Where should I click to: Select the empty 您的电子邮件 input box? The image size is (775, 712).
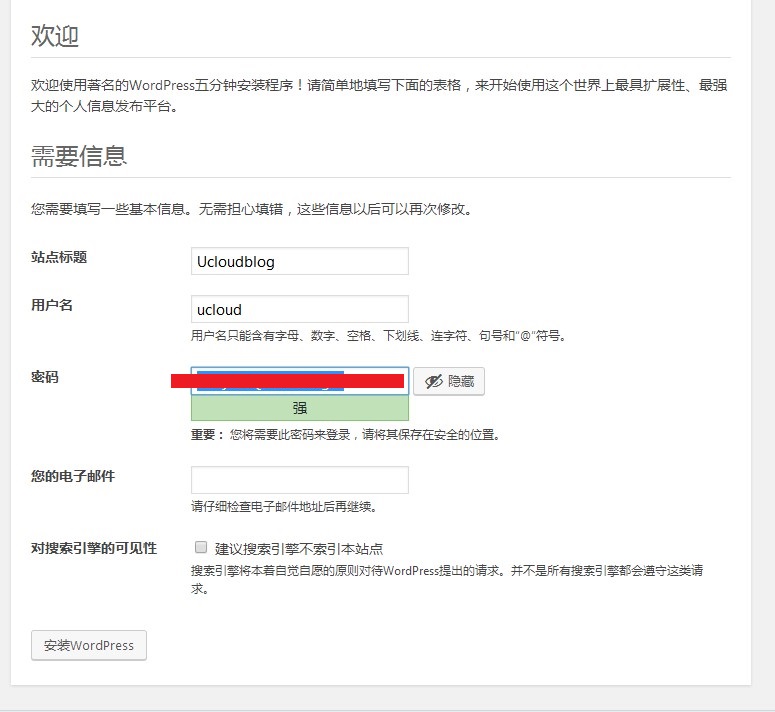click(x=299, y=480)
